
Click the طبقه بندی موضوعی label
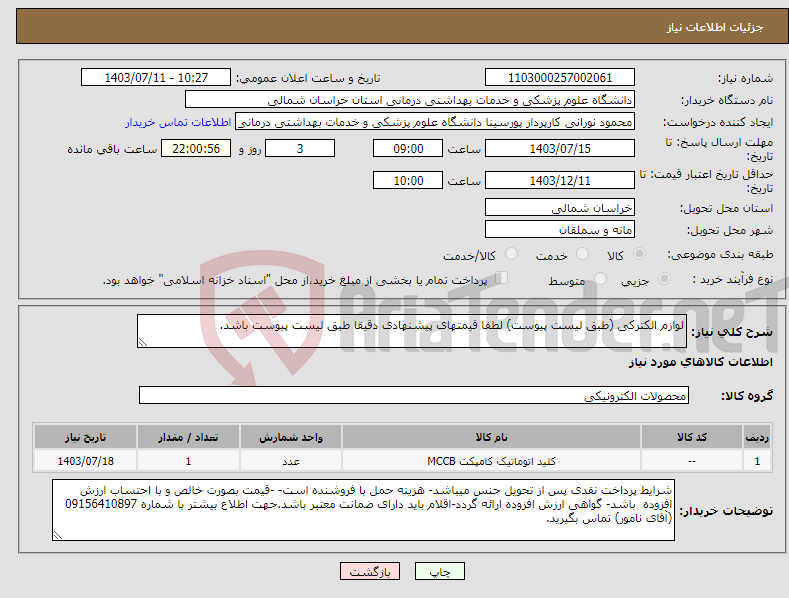pos(720,255)
